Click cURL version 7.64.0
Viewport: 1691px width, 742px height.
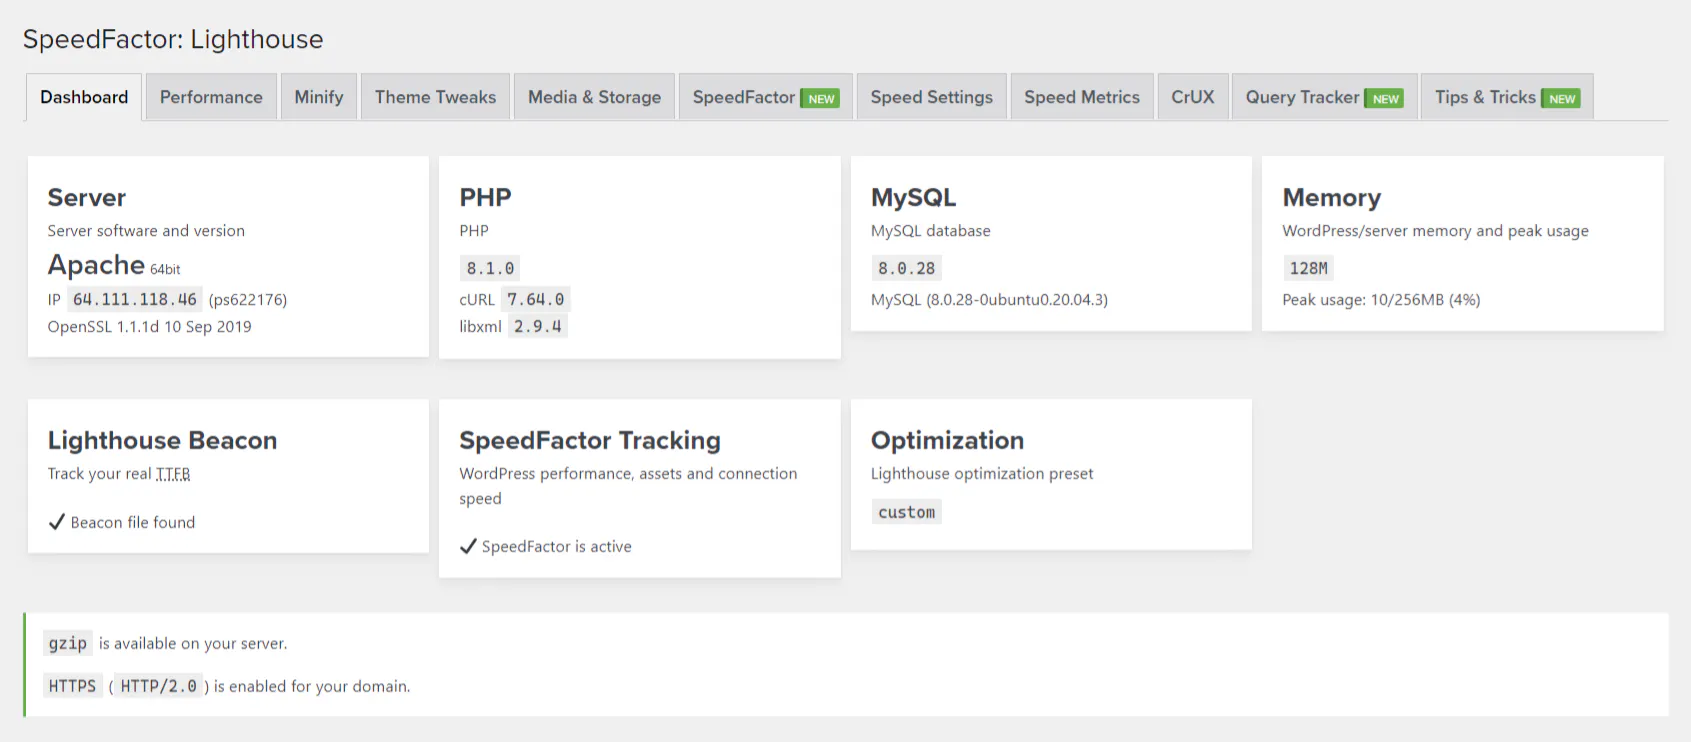[536, 299]
